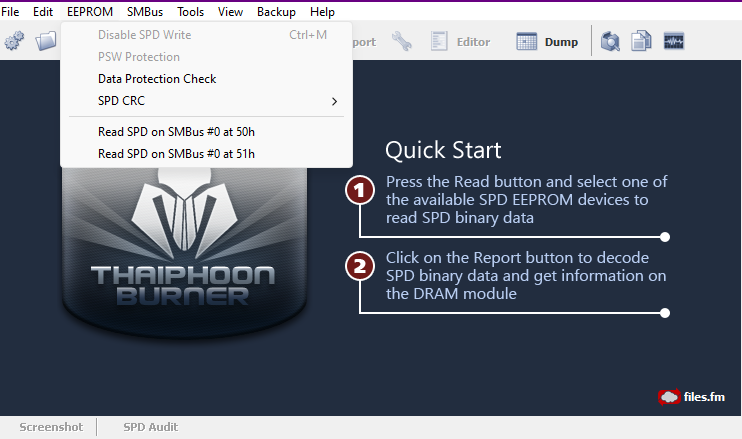This screenshot has width=742, height=439.
Task: Click the Editor toolbar label
Action: [473, 42]
